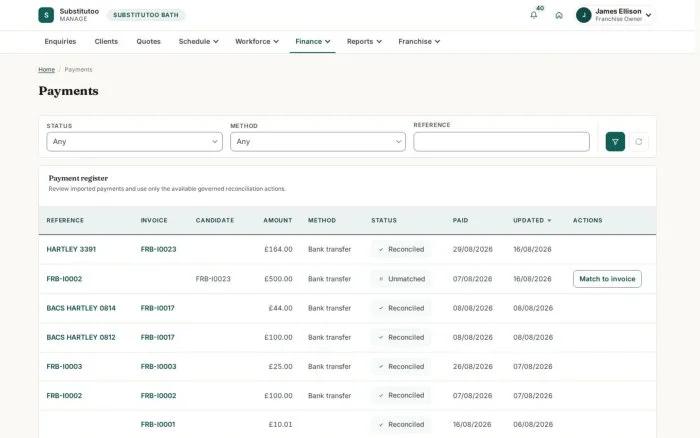This screenshot has width=700, height=438.
Task: Expand the Franchise menu
Action: tap(419, 42)
